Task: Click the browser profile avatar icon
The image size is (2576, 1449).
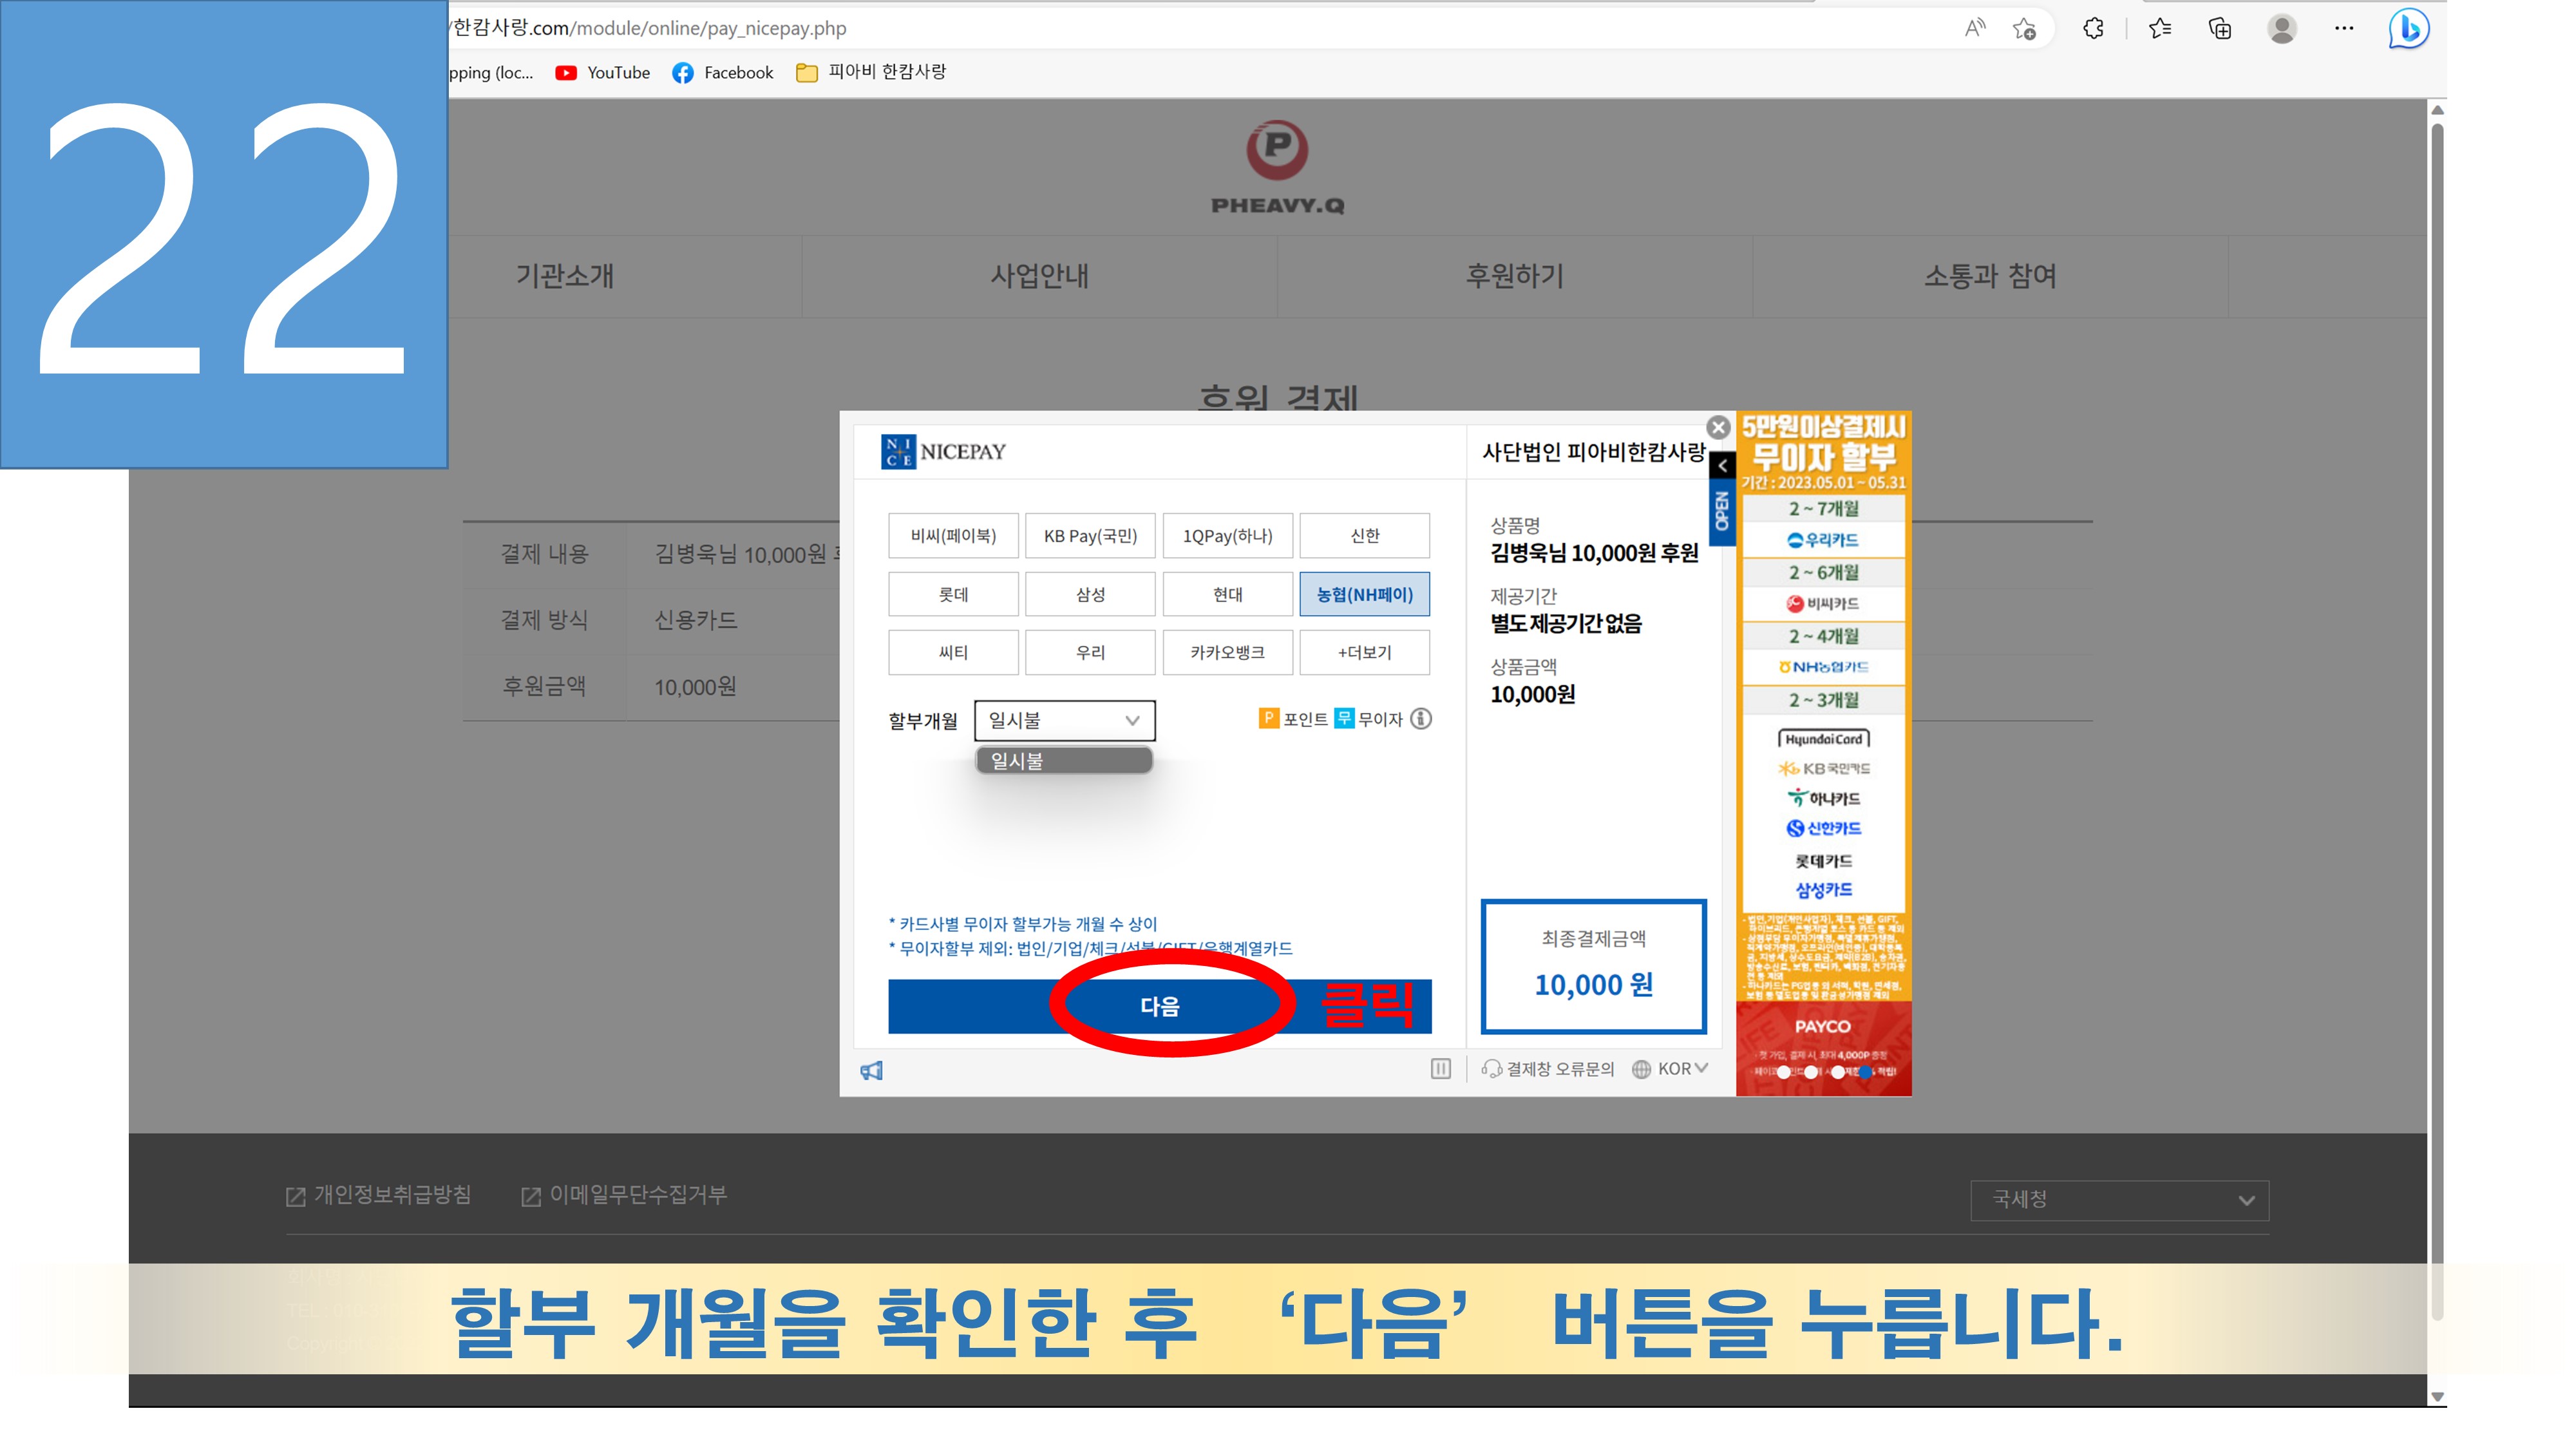Action: 2281,29
